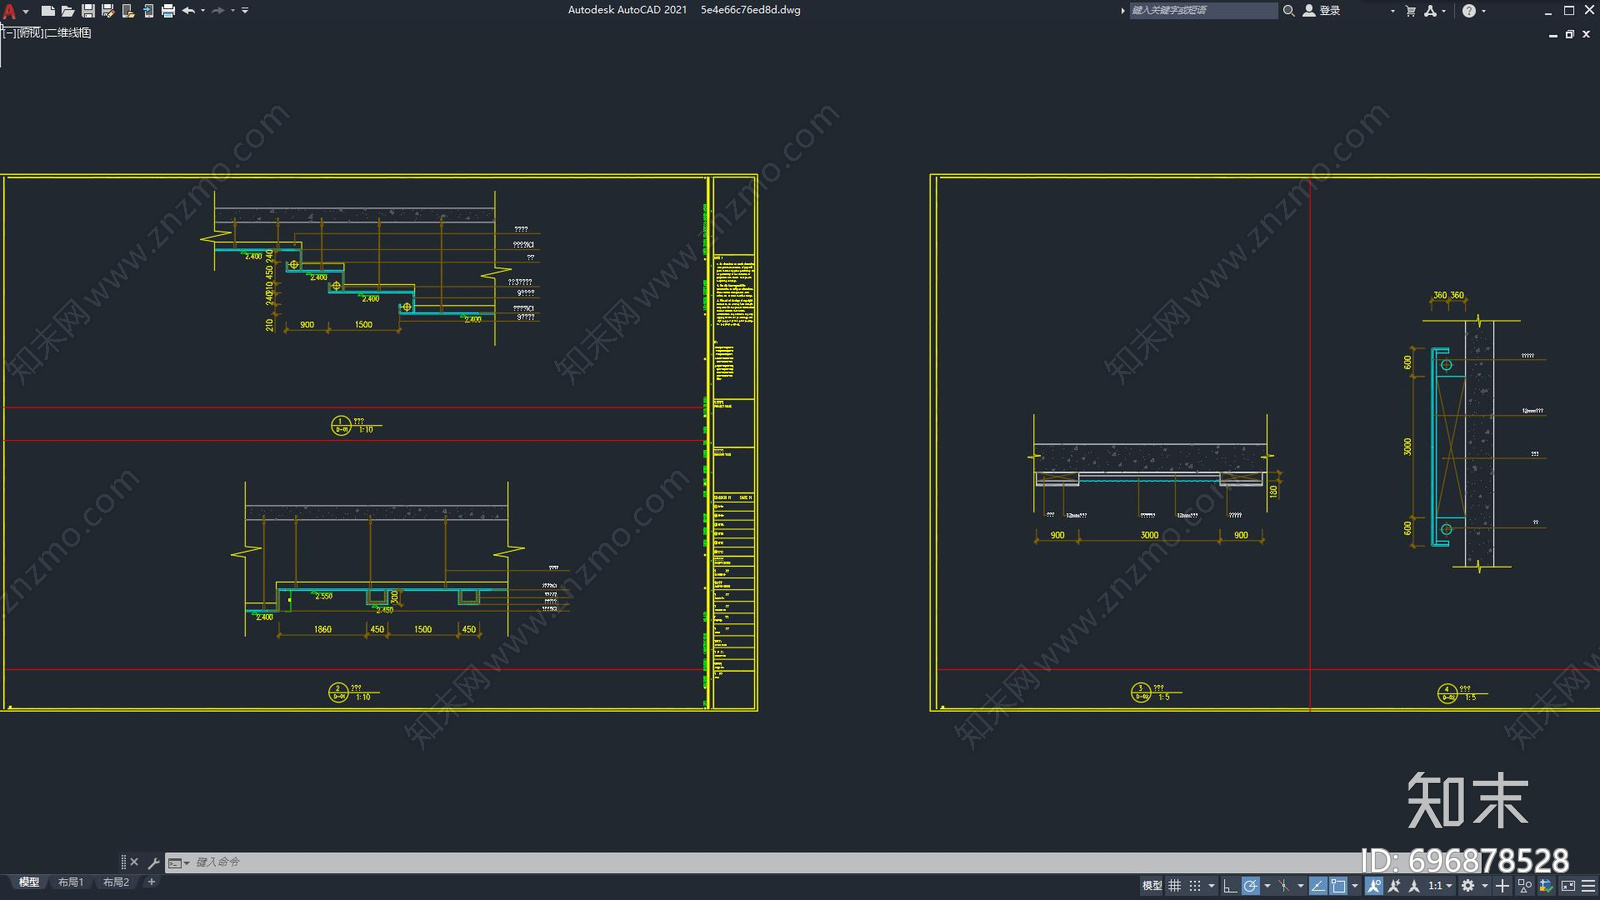Toggle 模型 space button in status bar

[1152, 886]
